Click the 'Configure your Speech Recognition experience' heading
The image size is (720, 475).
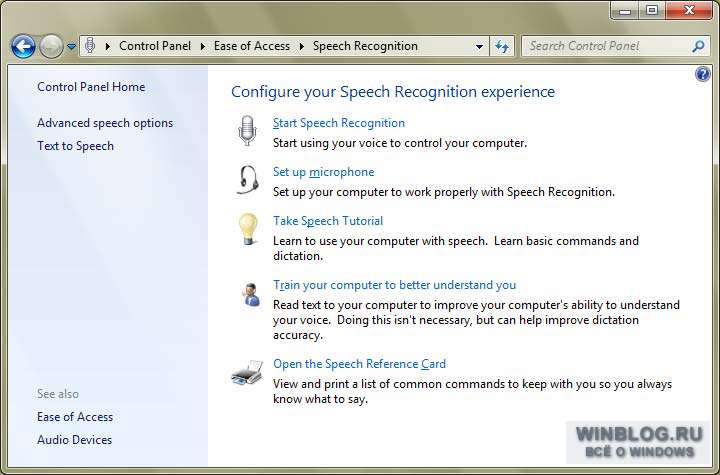point(393,91)
